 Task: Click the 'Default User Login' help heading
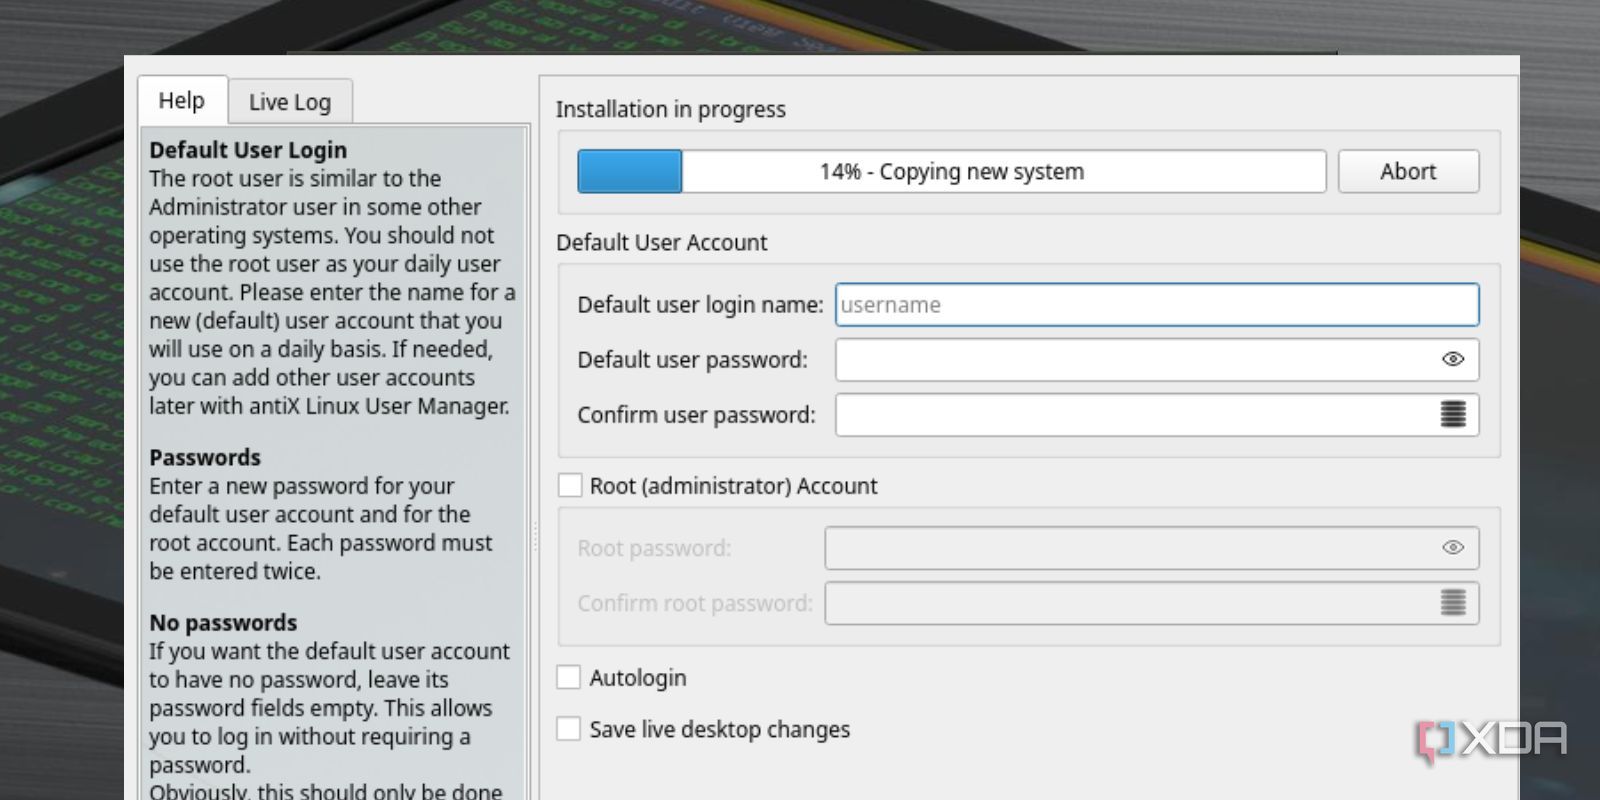pyautogui.click(x=248, y=150)
